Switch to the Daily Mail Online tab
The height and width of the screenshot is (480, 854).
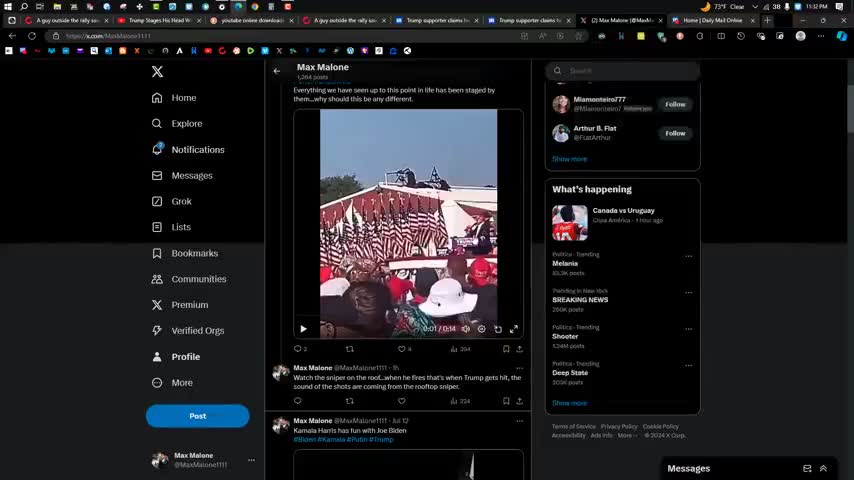712,20
